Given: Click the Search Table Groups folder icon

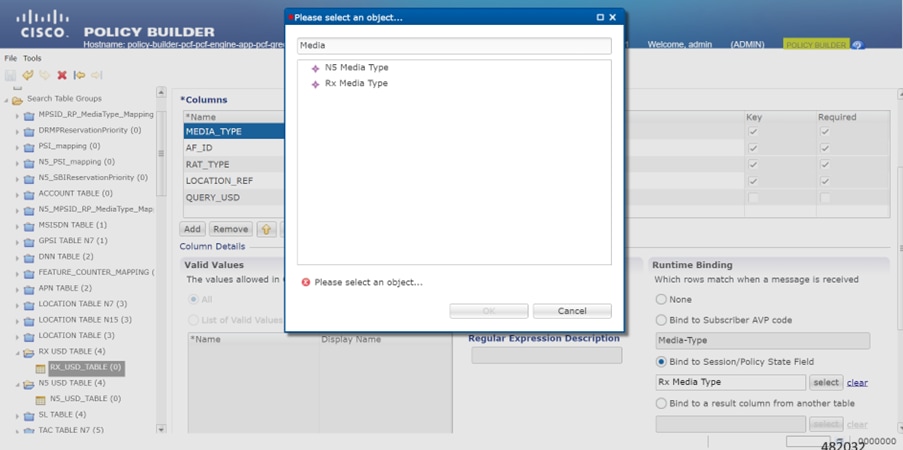Looking at the screenshot, I should point(17,100).
